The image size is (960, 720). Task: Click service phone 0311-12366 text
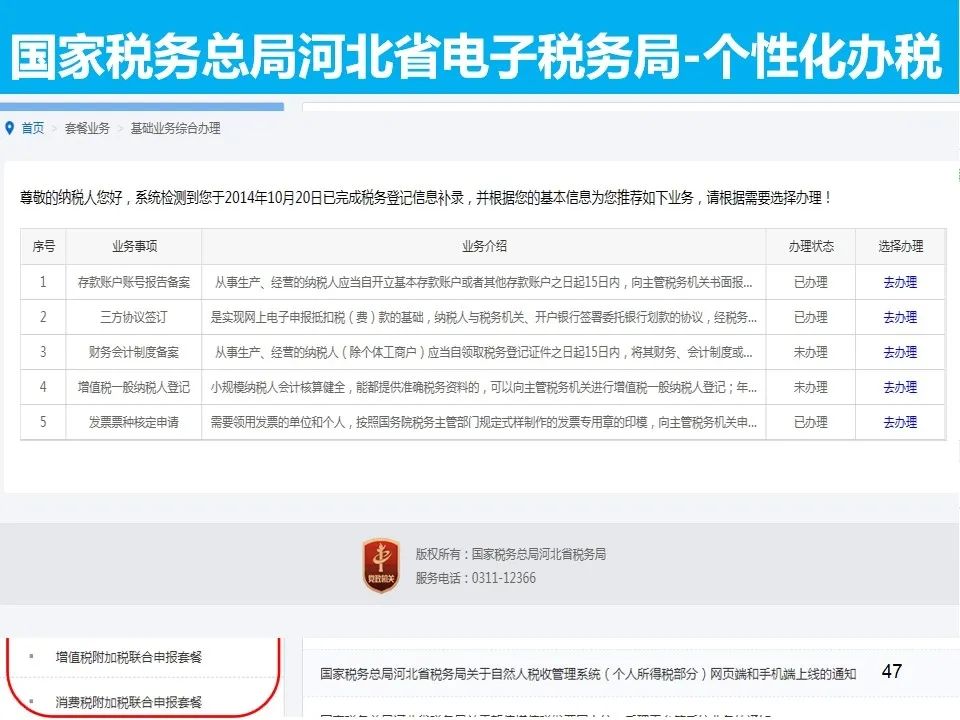click(476, 578)
